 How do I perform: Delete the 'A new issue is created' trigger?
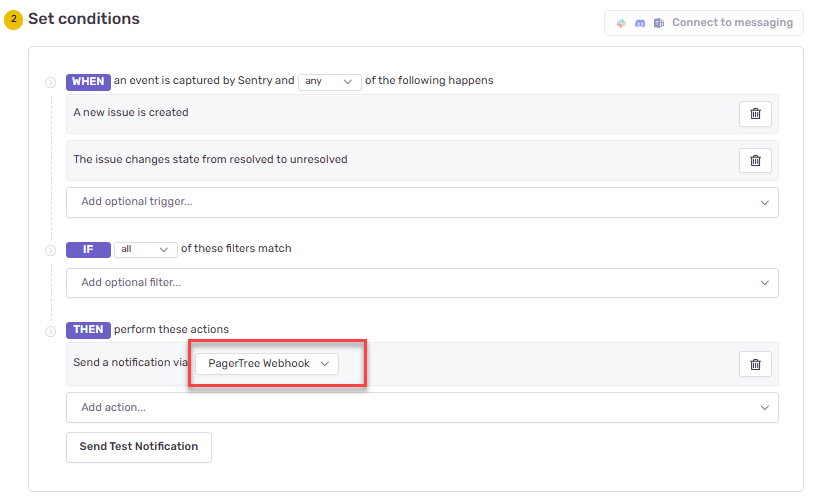[755, 114]
